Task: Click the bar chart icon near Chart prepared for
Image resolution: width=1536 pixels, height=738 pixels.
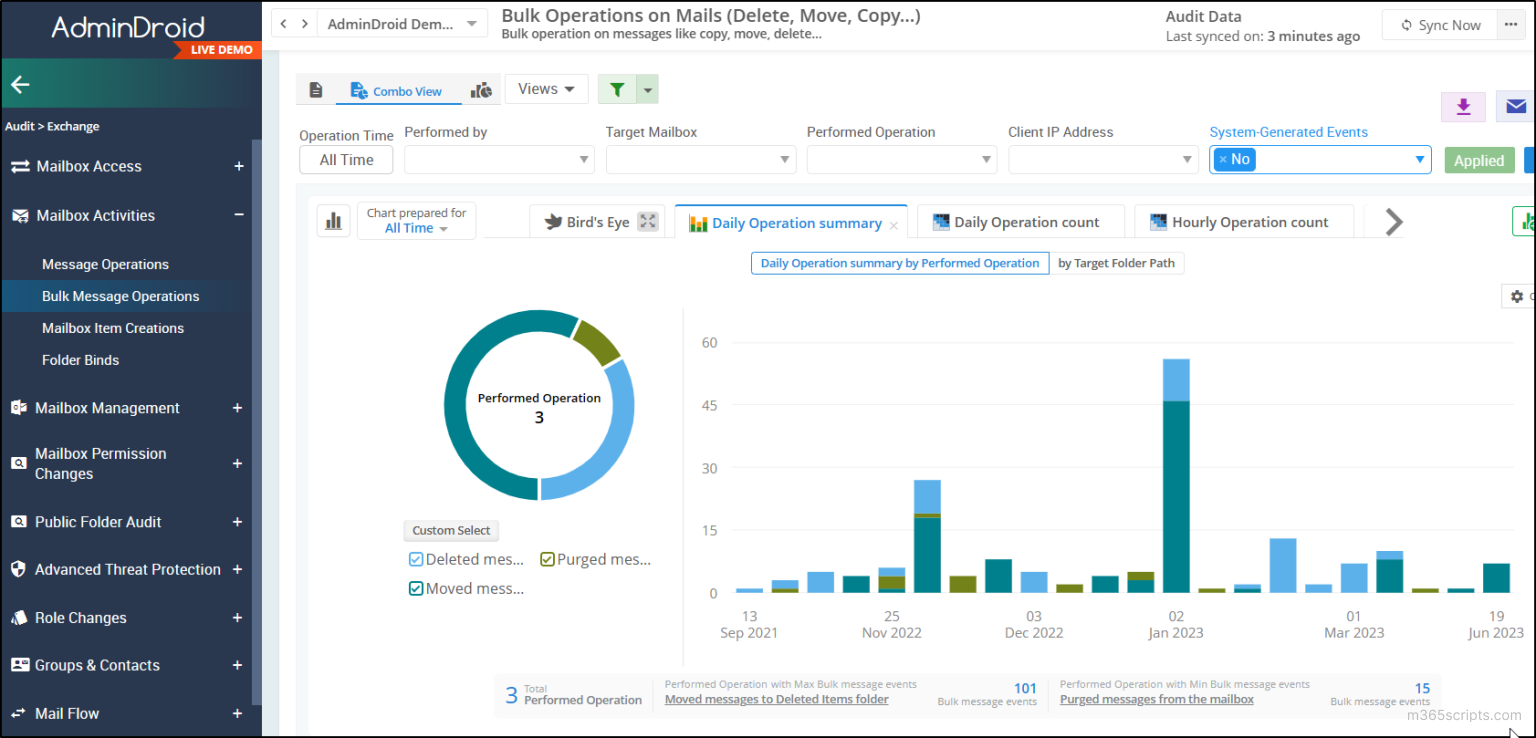Action: point(334,220)
